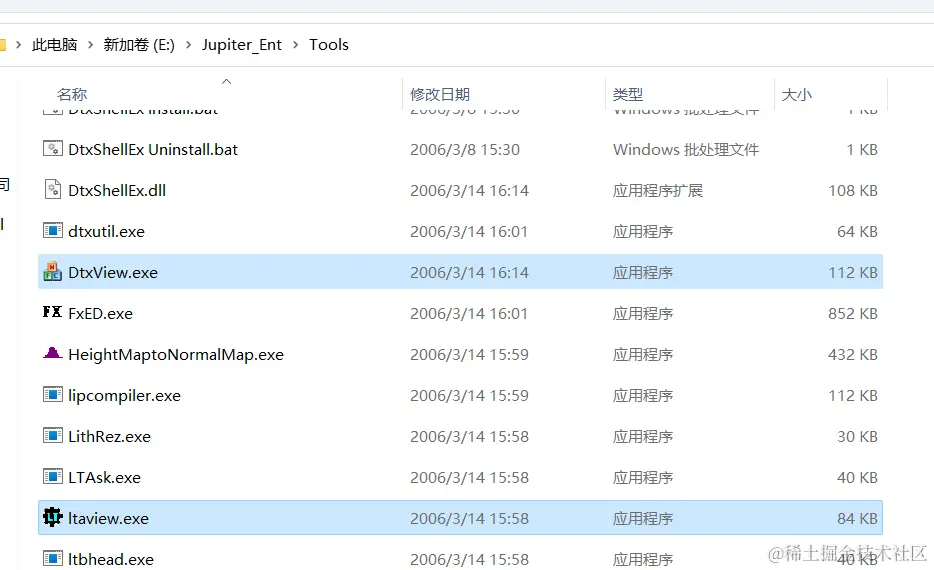Select the file name dtxutil.exe
Image resolution: width=934 pixels, height=570 pixels.
(x=106, y=232)
